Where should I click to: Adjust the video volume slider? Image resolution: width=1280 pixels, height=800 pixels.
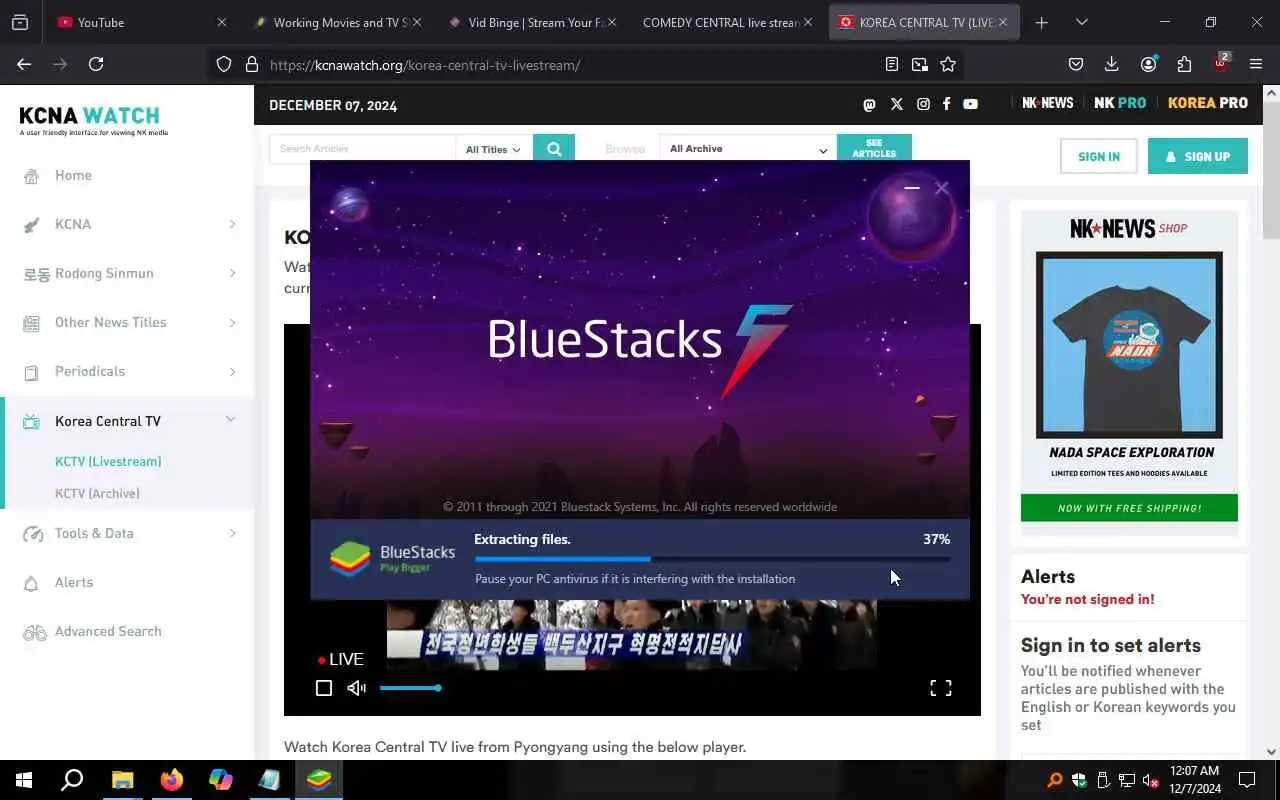[x=410, y=688]
